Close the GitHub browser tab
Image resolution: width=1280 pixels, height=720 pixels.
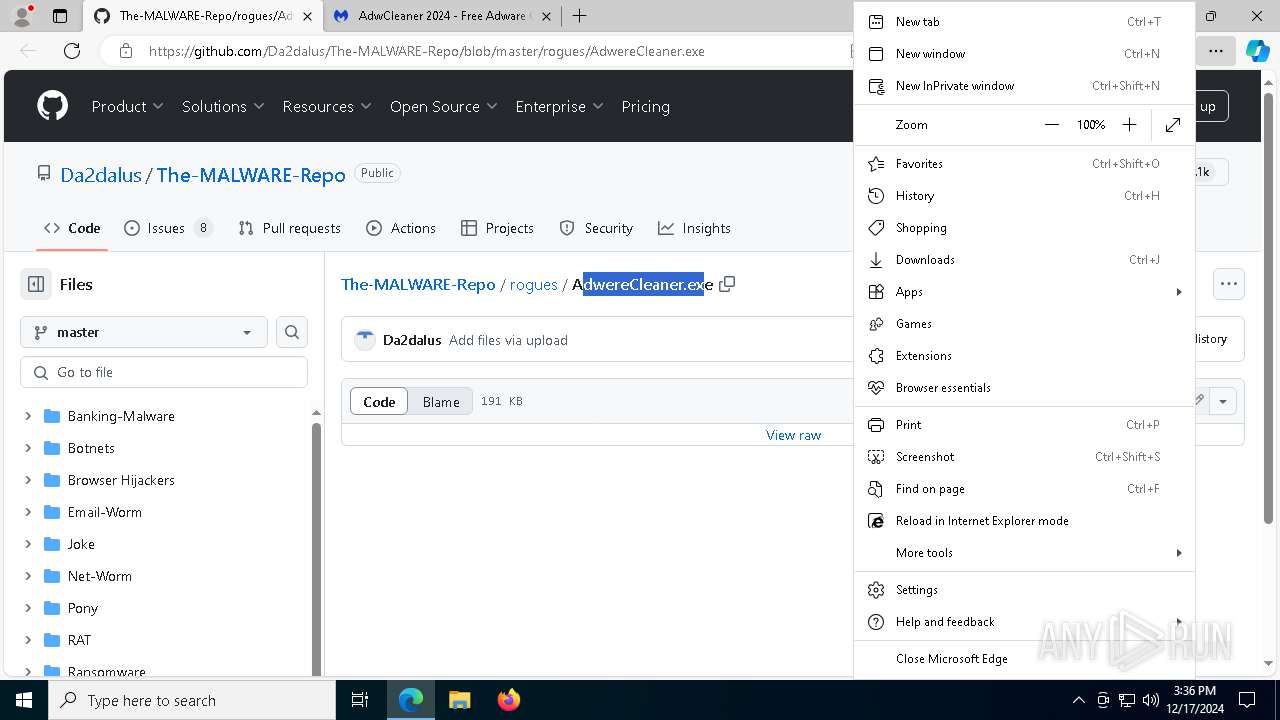tap(306, 16)
